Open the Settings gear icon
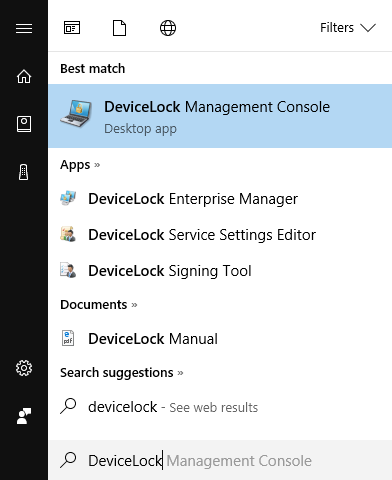392x480 pixels. click(x=24, y=368)
